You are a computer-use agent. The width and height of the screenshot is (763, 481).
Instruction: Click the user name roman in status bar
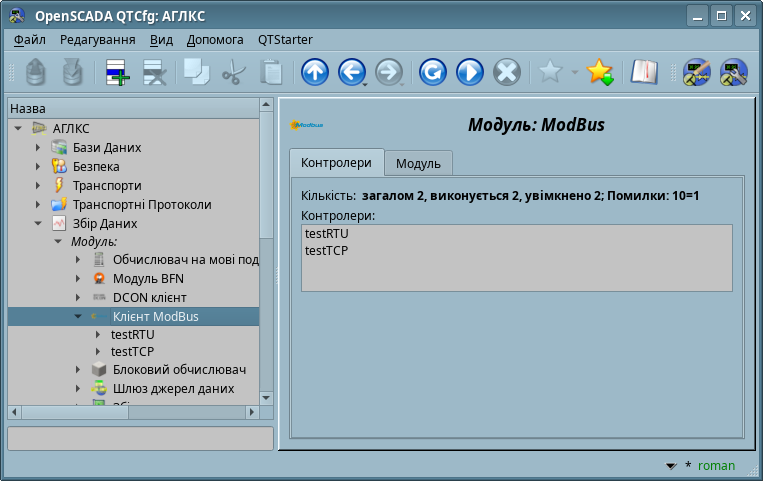(x=716, y=466)
